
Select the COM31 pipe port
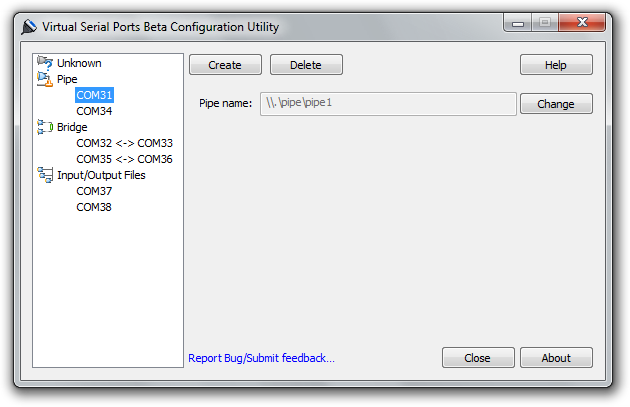pos(94,95)
